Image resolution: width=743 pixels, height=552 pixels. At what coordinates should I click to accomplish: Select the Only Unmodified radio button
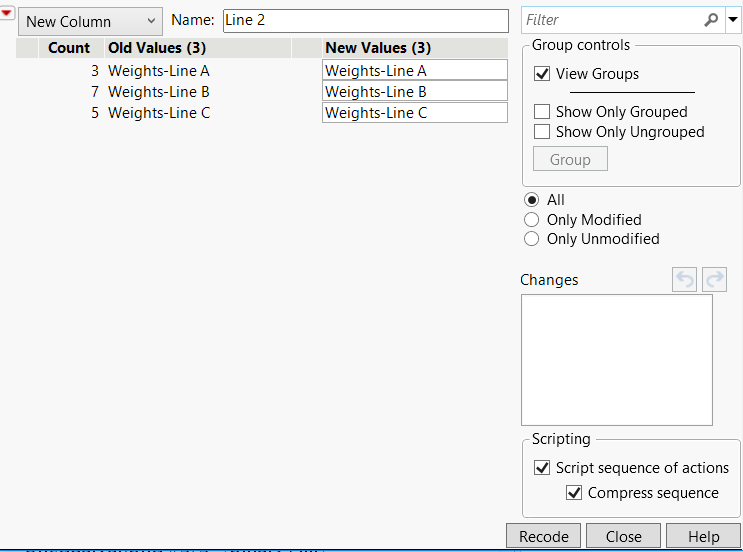pyautogui.click(x=533, y=239)
